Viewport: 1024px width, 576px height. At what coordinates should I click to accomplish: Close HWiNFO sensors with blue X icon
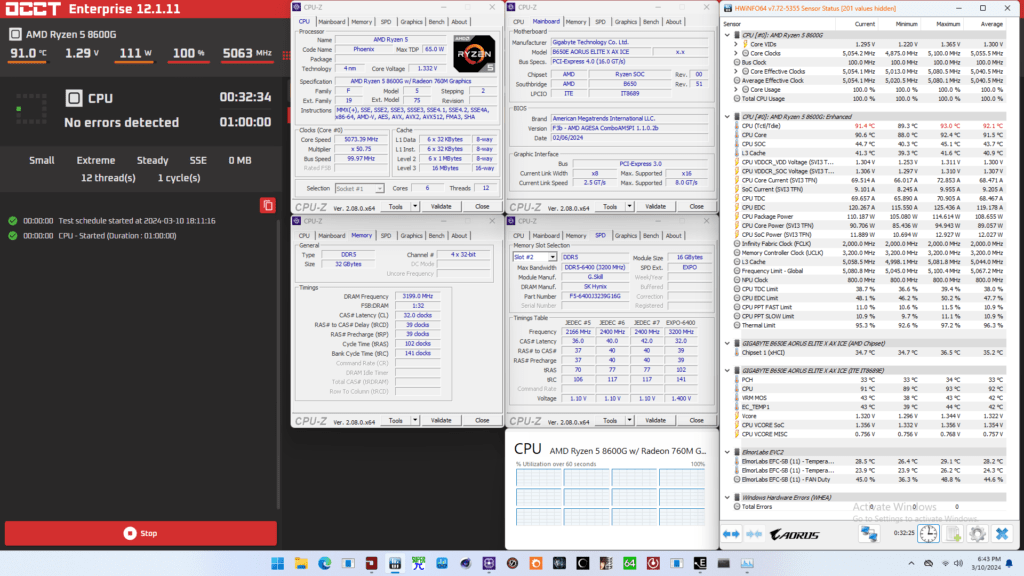coord(1002,534)
